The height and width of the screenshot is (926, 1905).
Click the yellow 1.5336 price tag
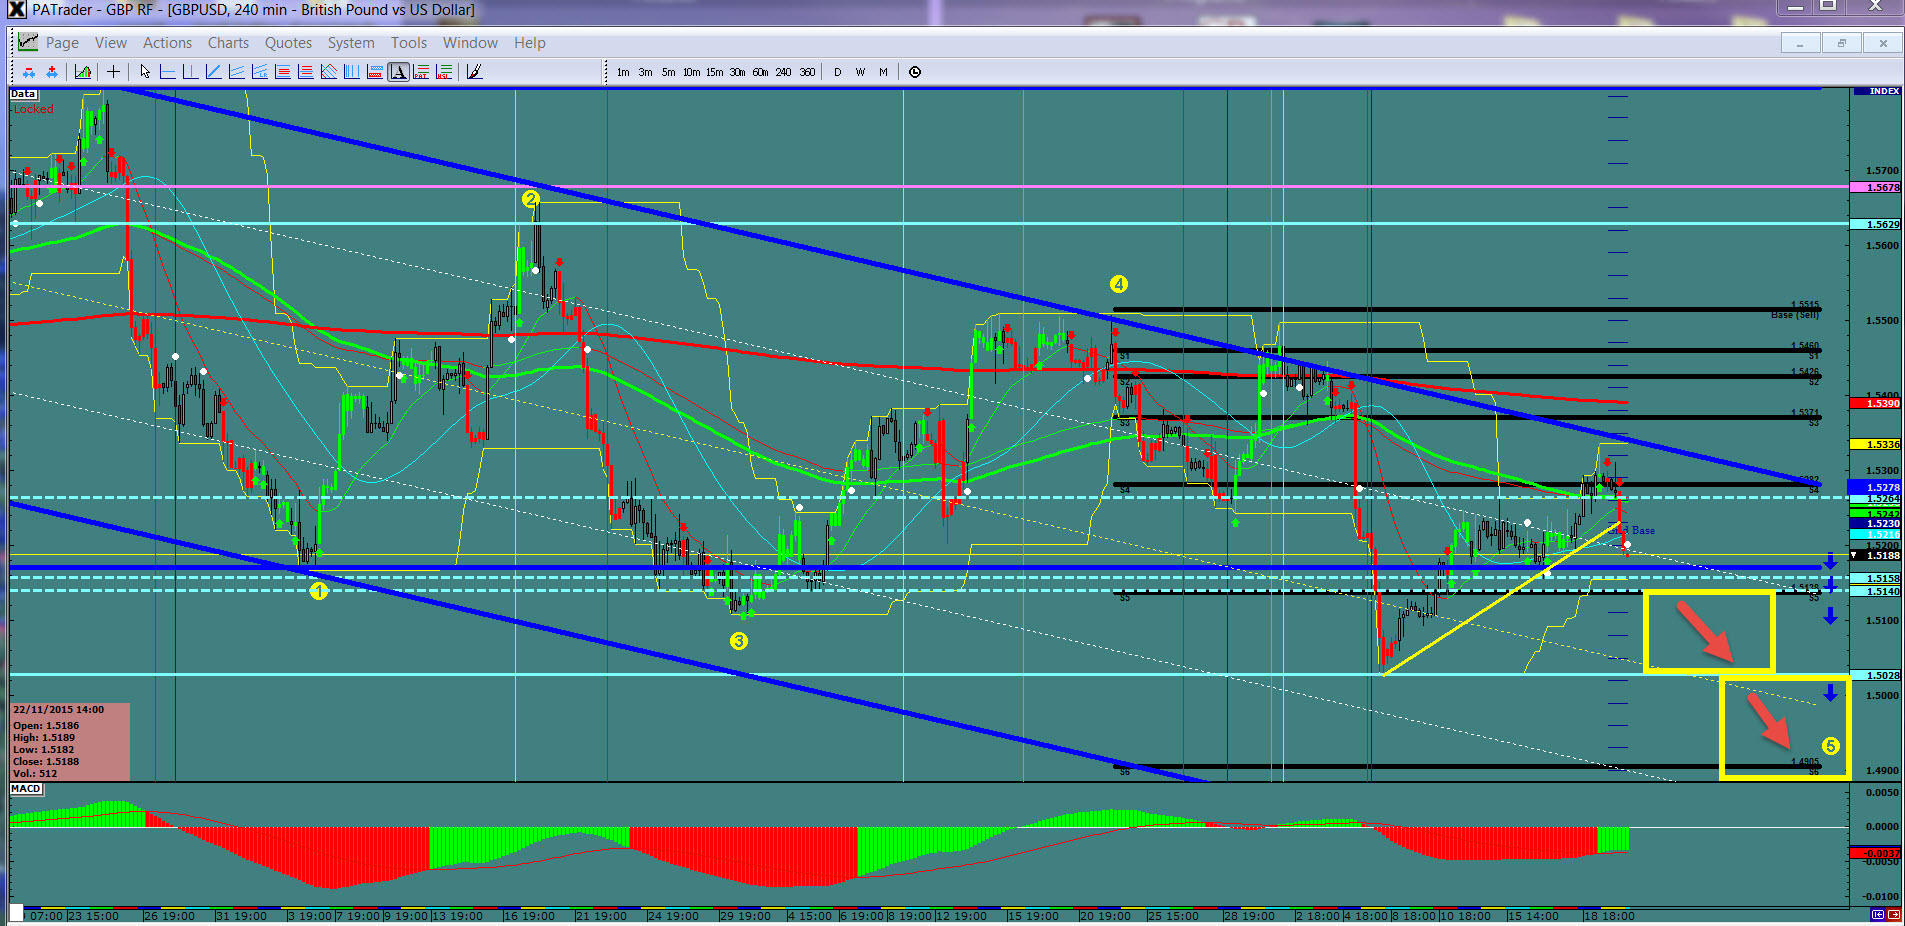coord(1877,444)
